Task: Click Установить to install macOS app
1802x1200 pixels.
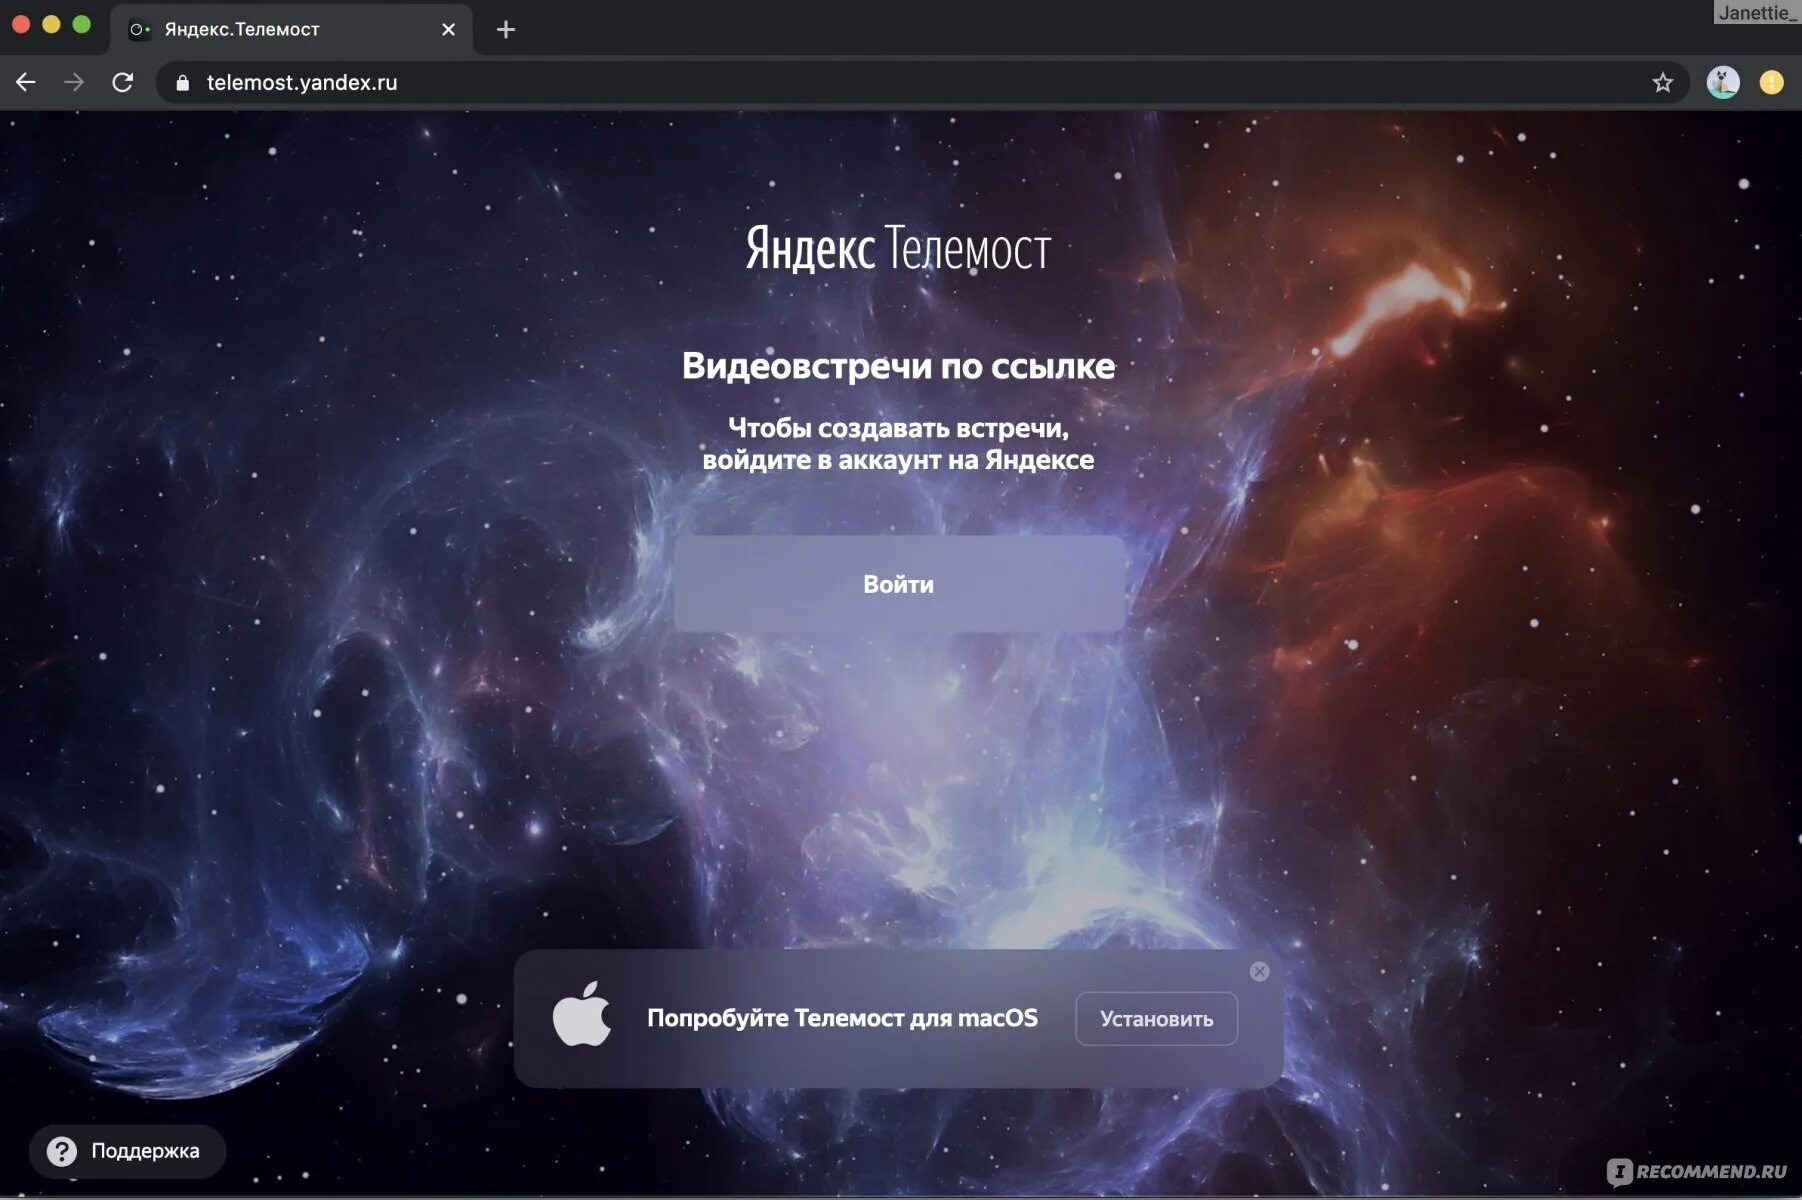Action: tap(1156, 1018)
